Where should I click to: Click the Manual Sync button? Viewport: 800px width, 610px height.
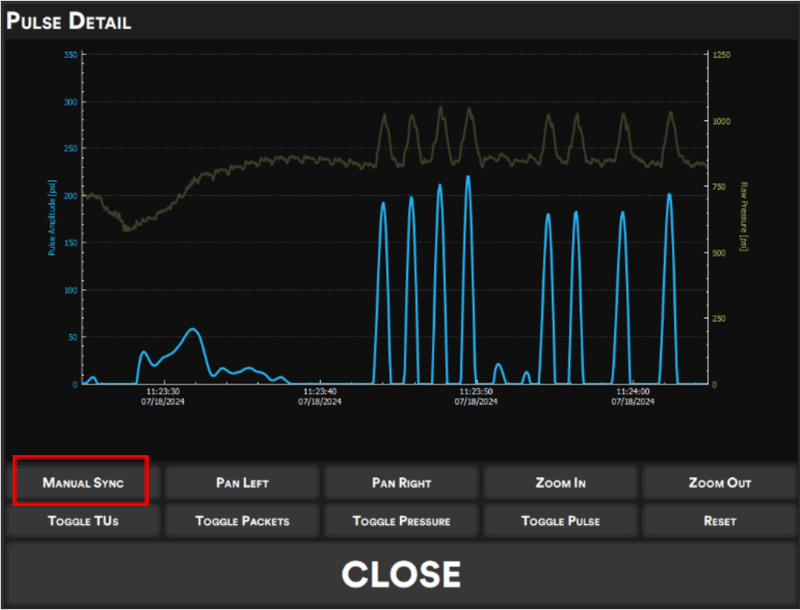coord(82,482)
